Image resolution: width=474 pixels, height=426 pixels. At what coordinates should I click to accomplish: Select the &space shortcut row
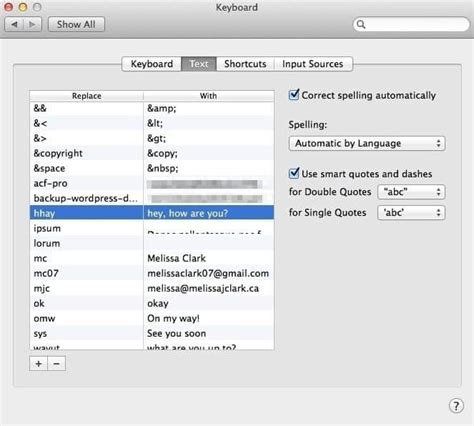(x=152, y=168)
